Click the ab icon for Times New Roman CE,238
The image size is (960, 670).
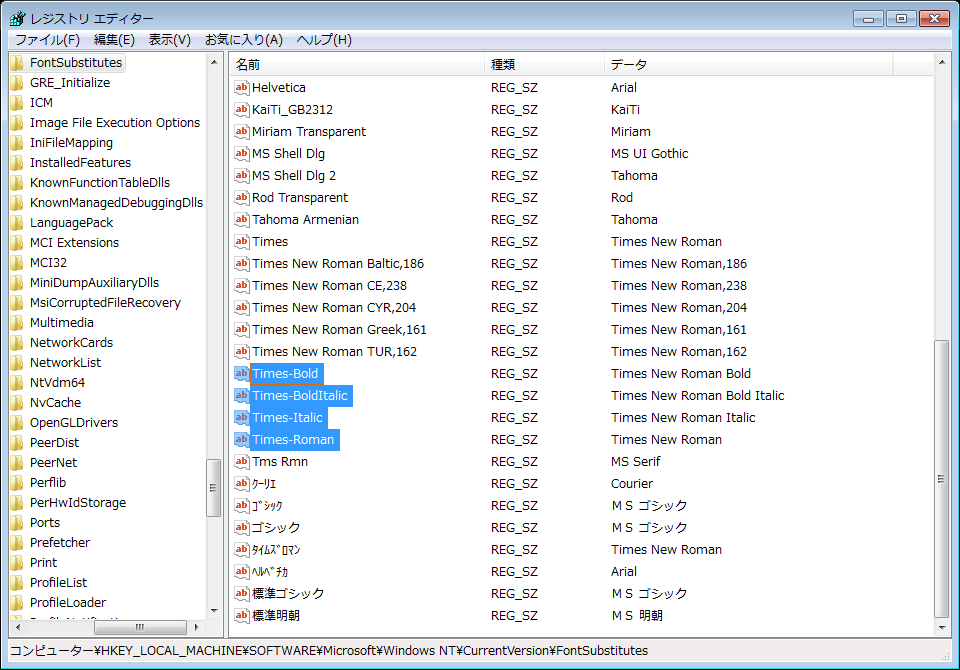242,286
